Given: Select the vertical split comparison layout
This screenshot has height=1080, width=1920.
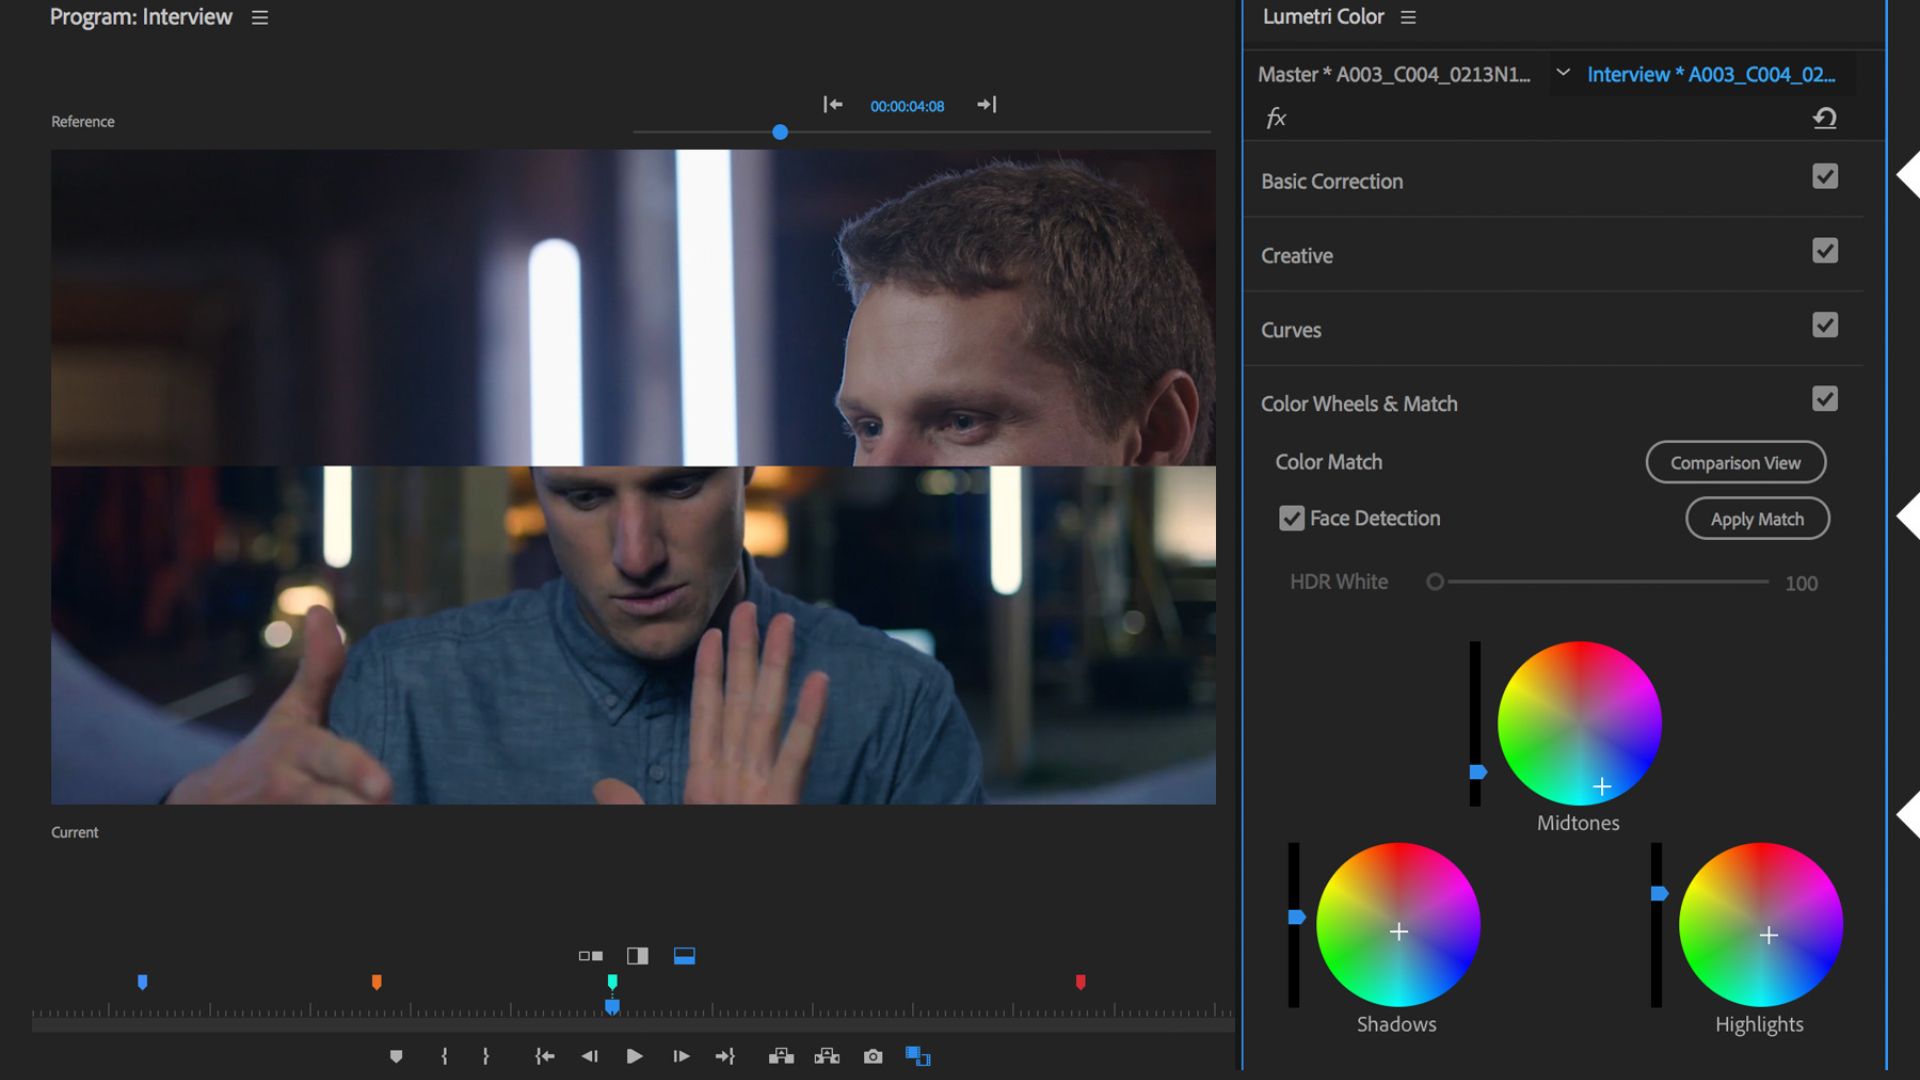Looking at the screenshot, I should [x=637, y=956].
